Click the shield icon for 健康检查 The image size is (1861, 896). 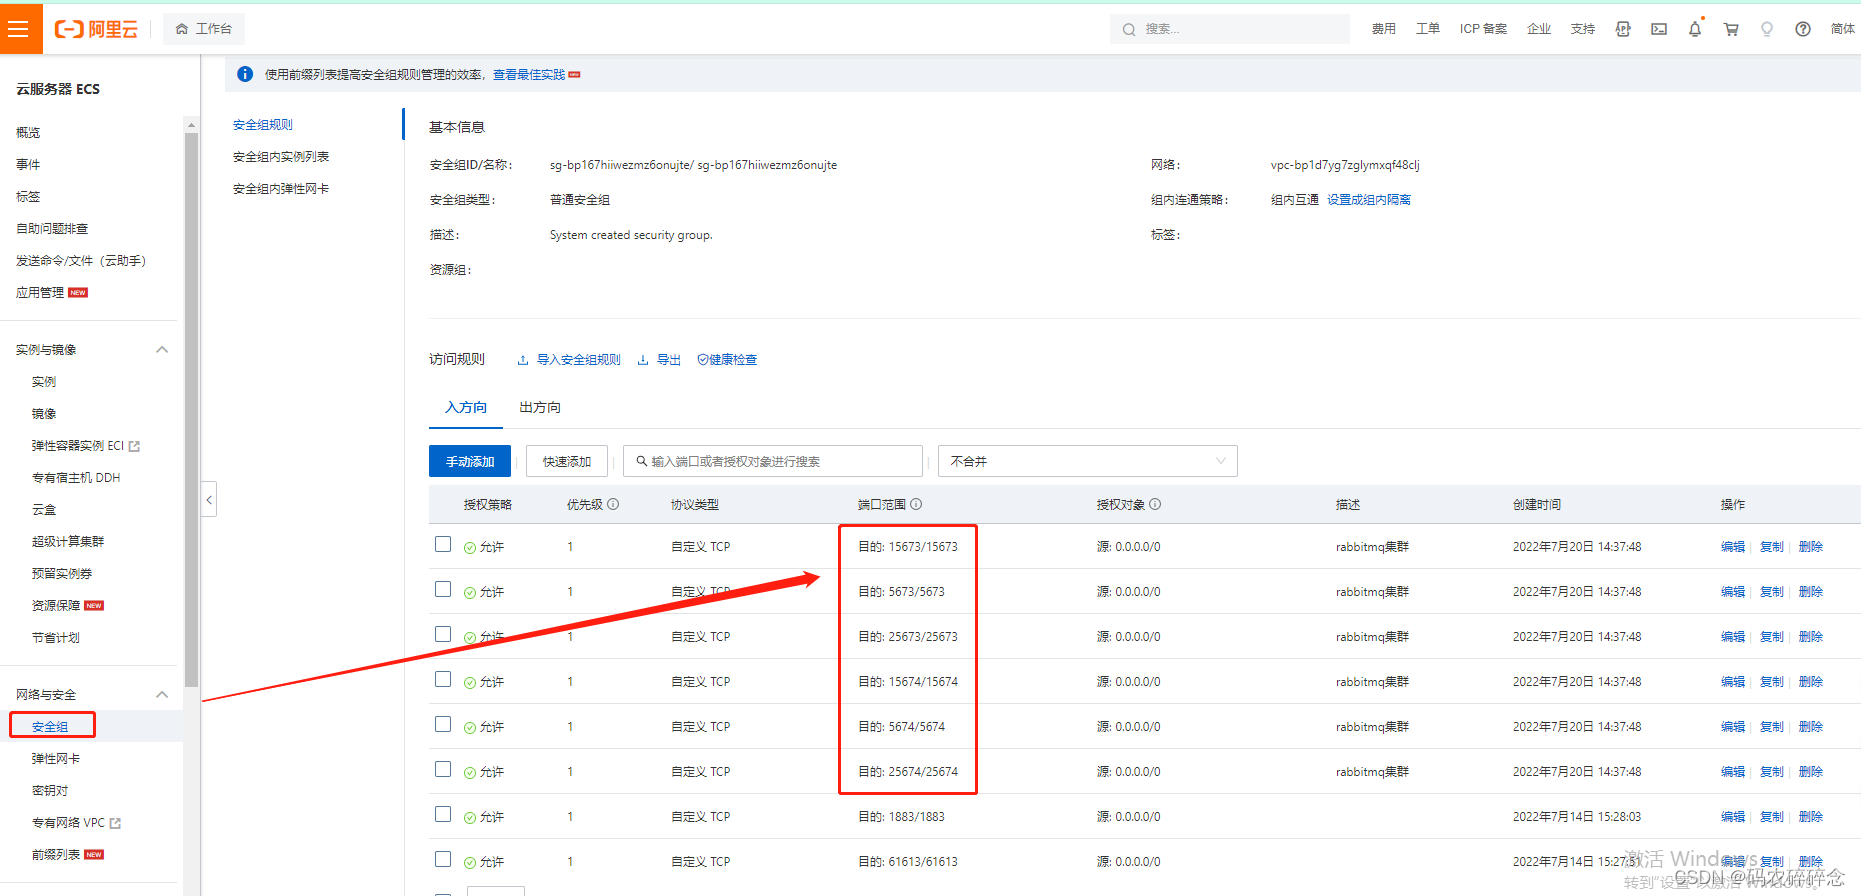[702, 360]
